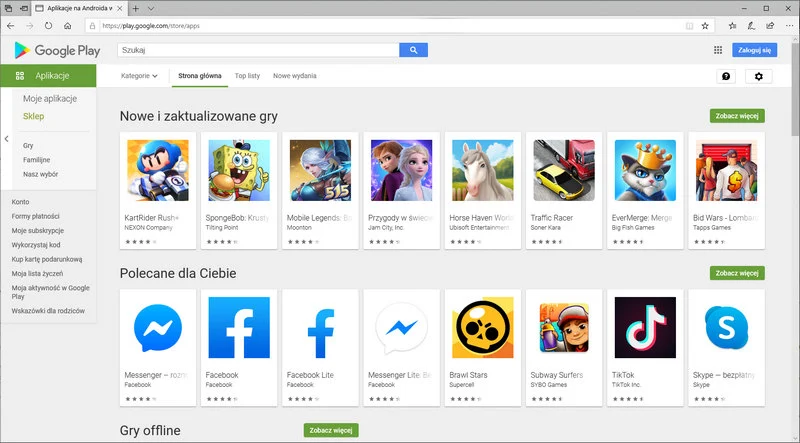800x443 pixels.
Task: Open the Skype app icon
Action: click(x=725, y=328)
